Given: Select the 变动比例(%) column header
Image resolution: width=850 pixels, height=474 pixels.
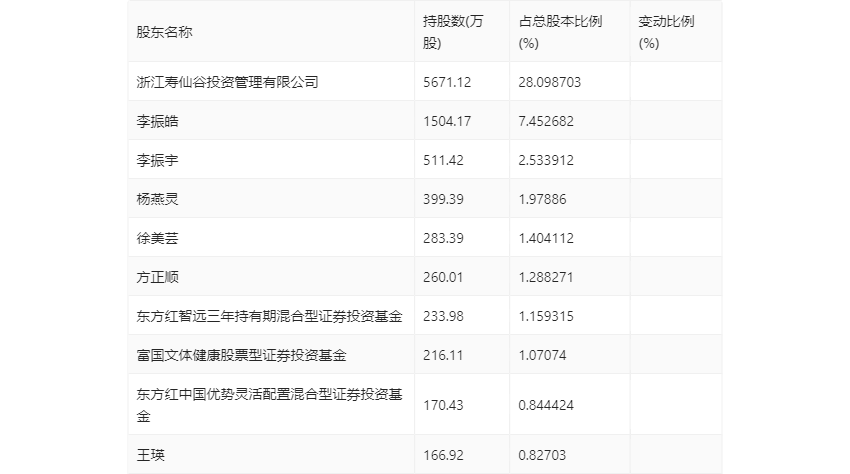Looking at the screenshot, I should pos(666,32).
